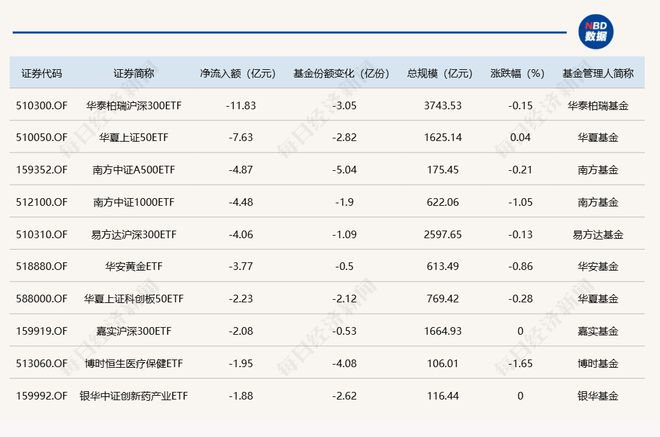Select total scale 3743.53
The height and width of the screenshot is (437, 660).
coord(443,105)
